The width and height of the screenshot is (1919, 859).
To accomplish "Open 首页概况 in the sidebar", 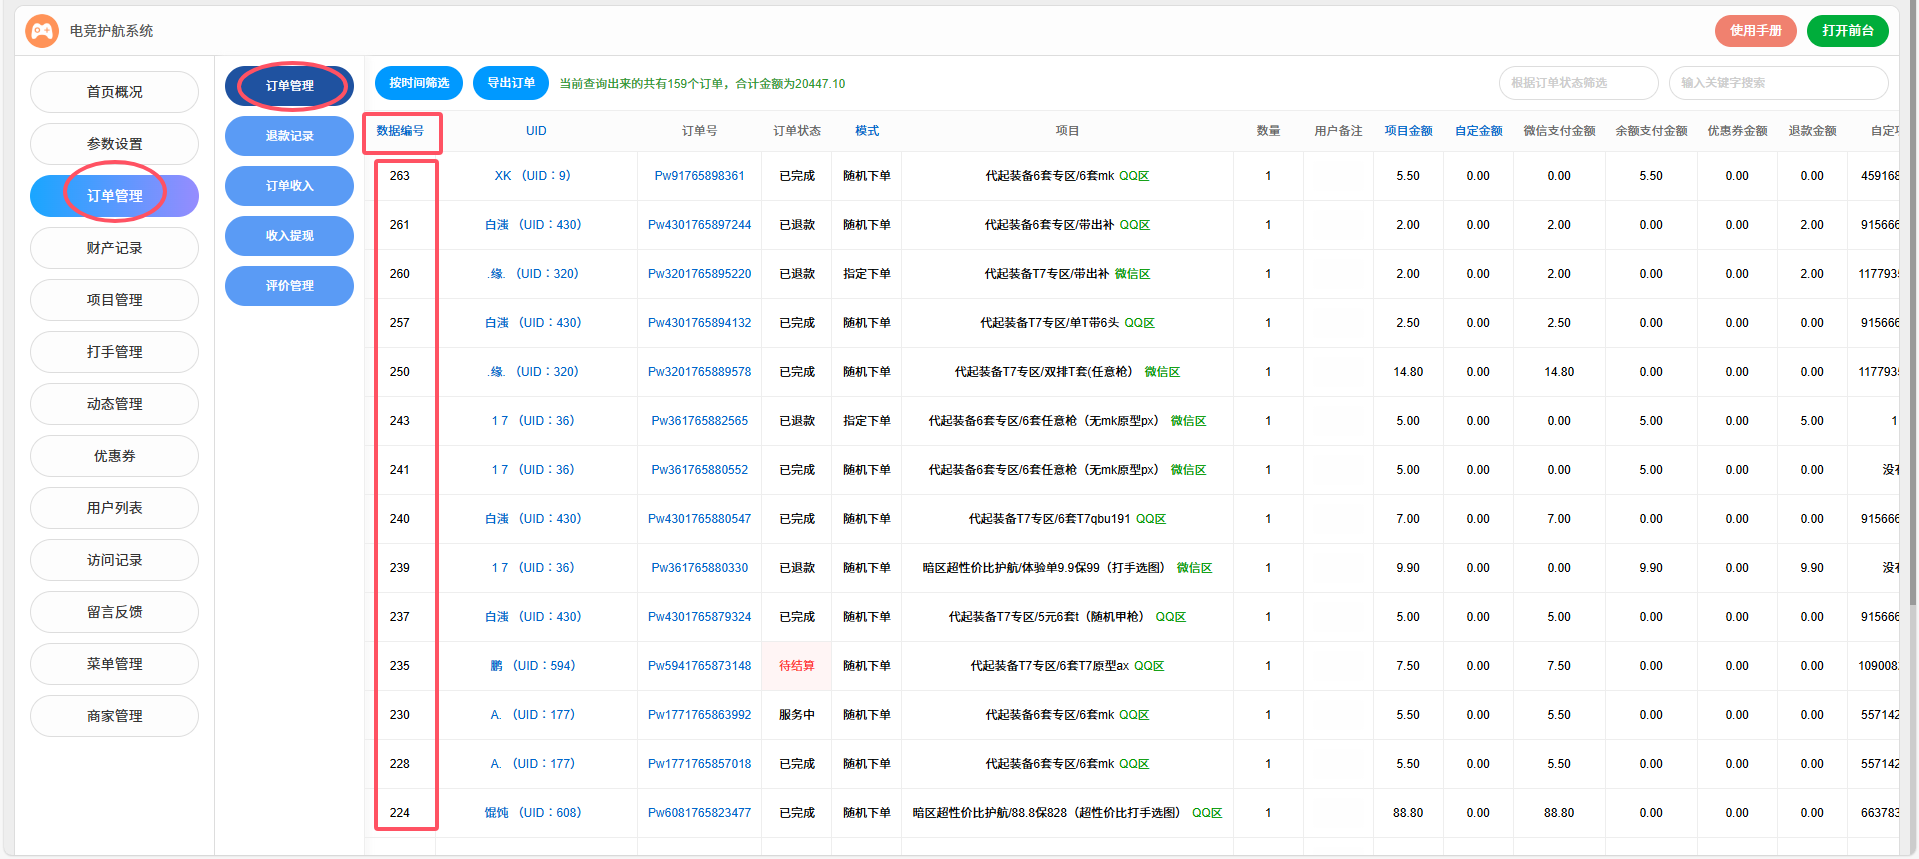I will tap(114, 92).
